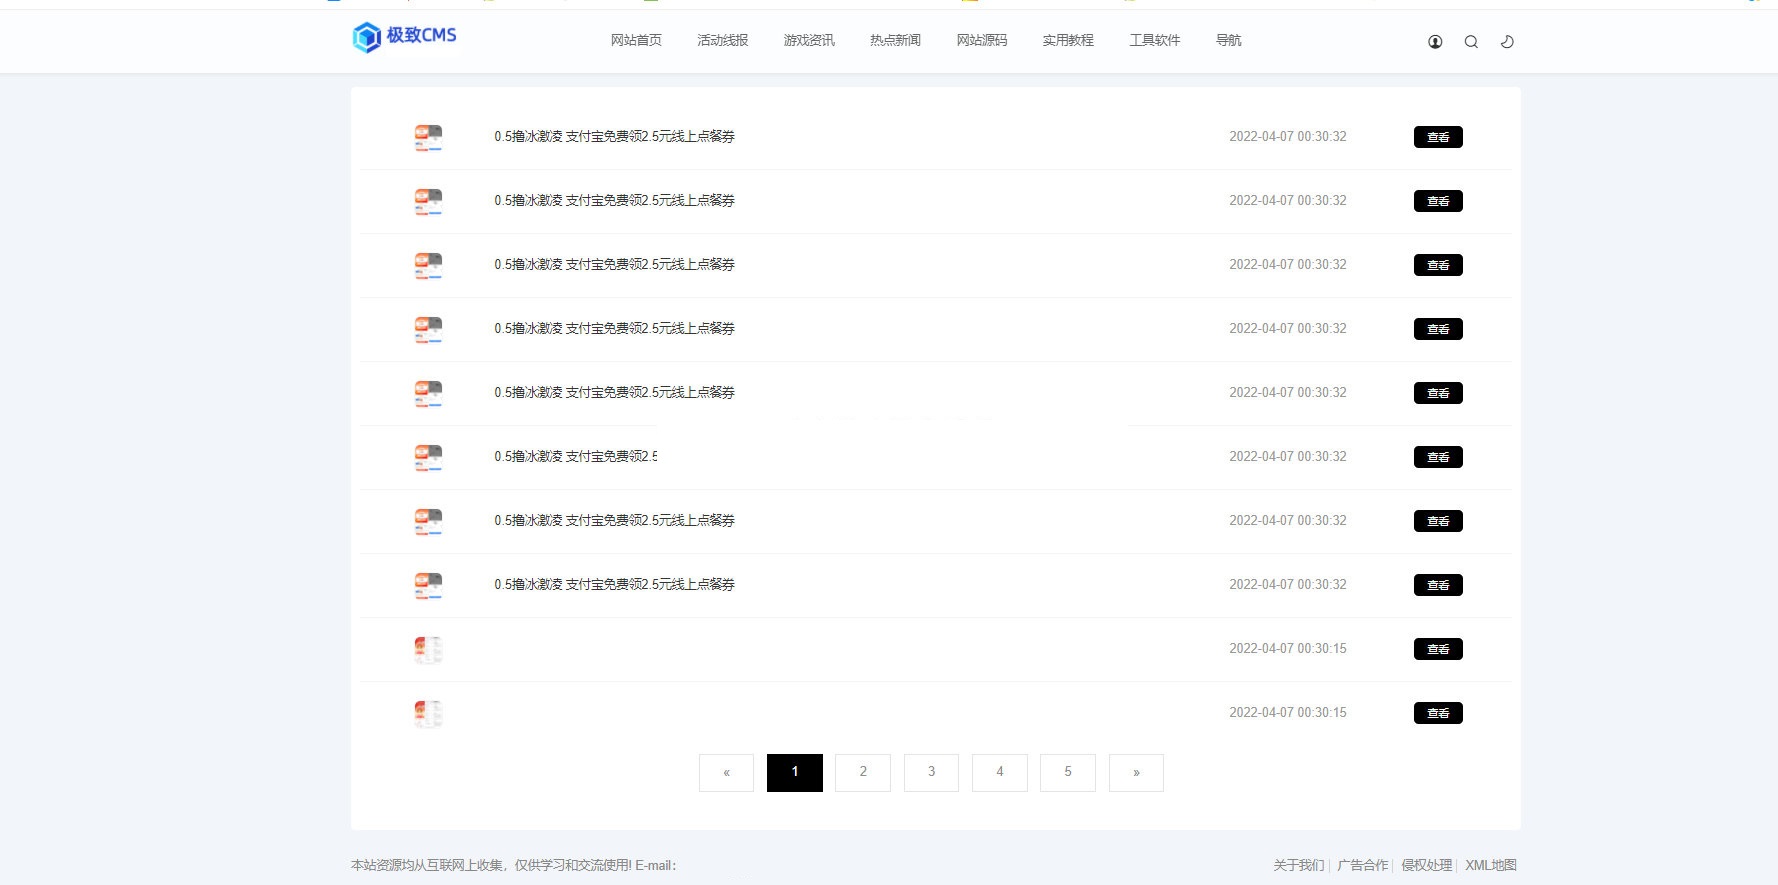1778x885 pixels.
Task: Click the 极致CMS site logo
Action: 405,37
